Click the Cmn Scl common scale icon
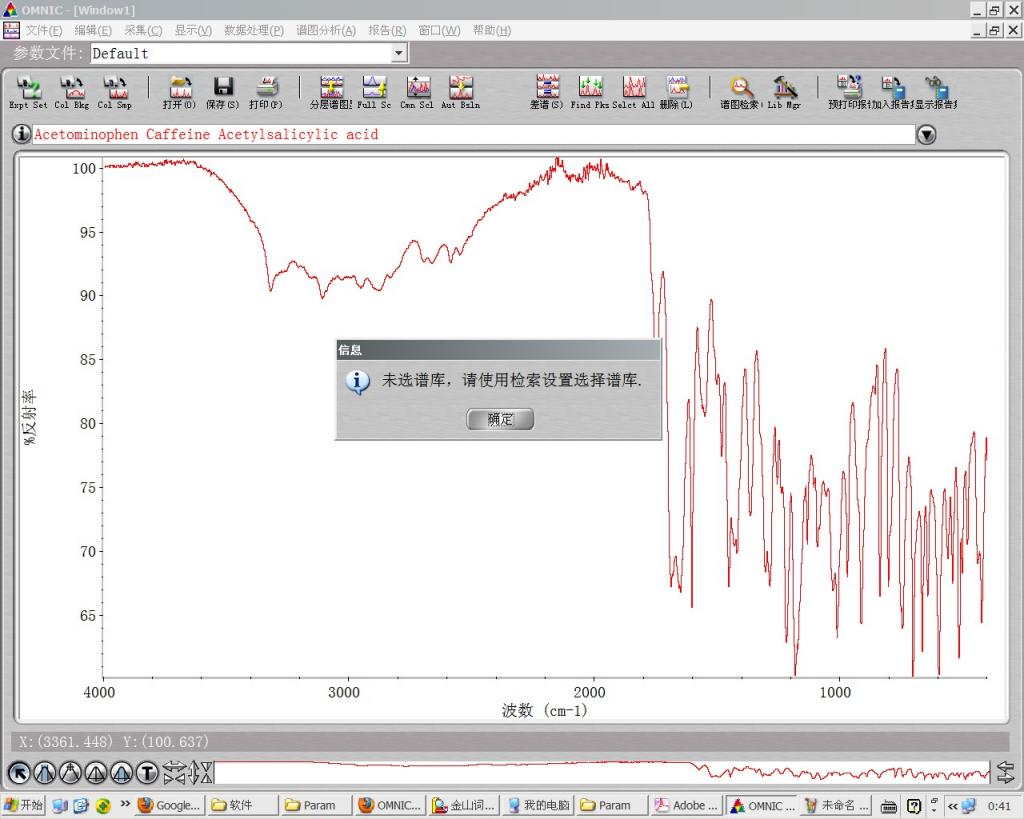 pos(417,91)
